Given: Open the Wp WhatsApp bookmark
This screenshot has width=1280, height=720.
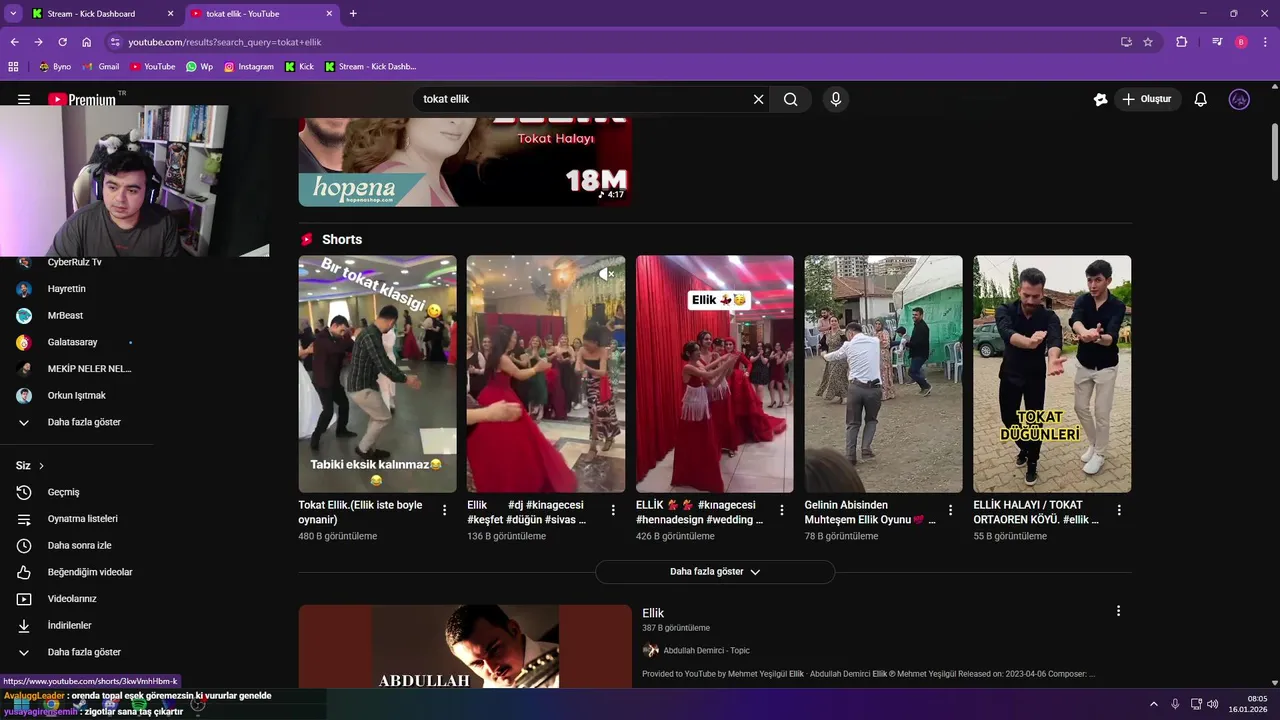Looking at the screenshot, I should click(199, 66).
